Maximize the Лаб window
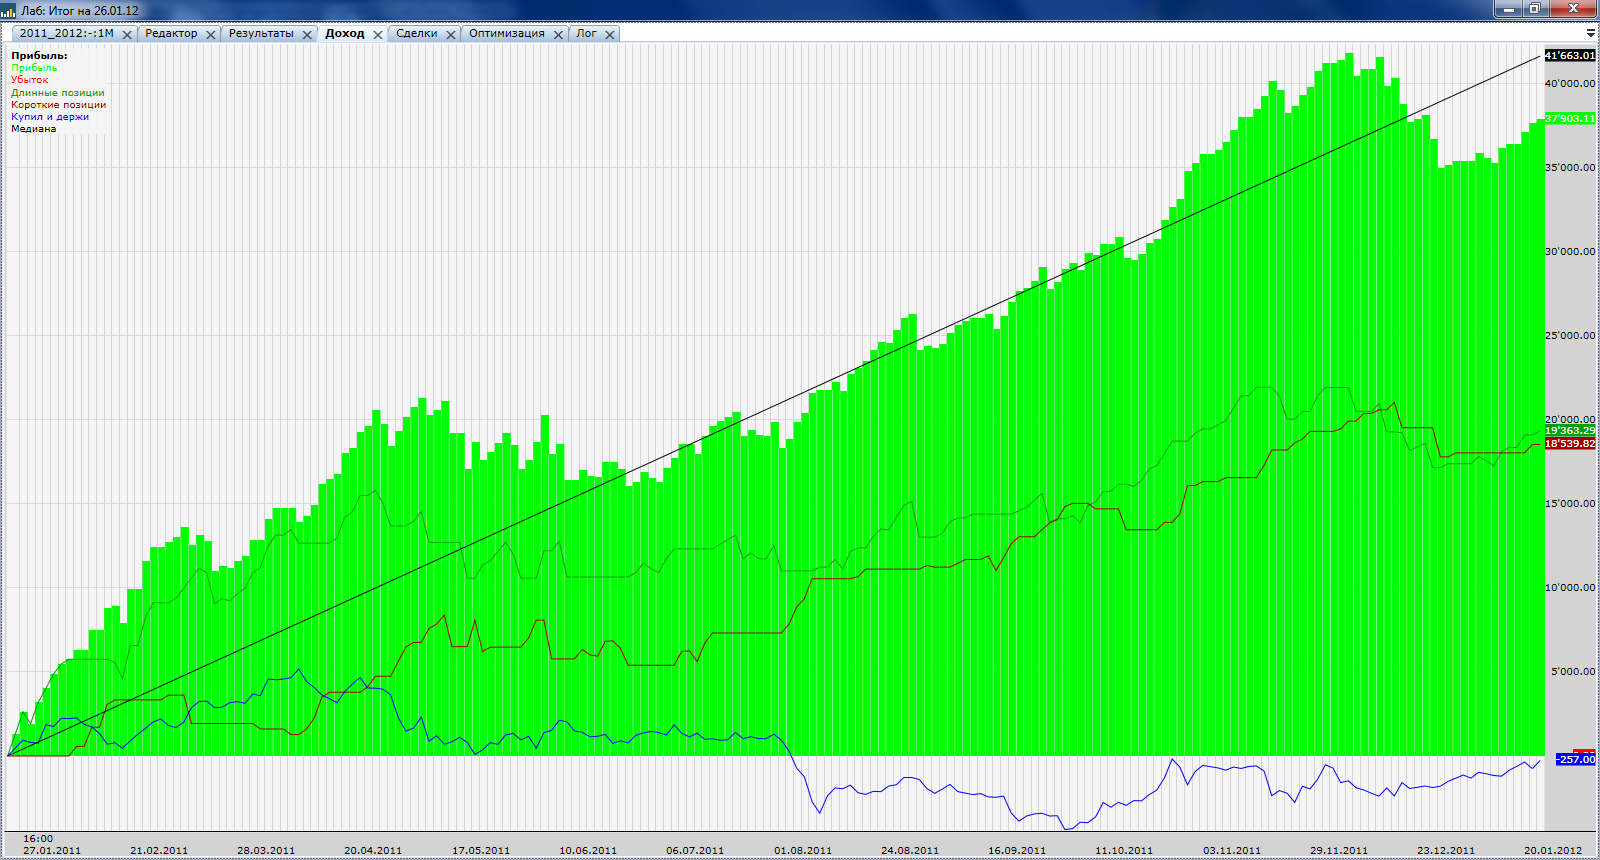Image resolution: width=1600 pixels, height=860 pixels. pos(1534,9)
